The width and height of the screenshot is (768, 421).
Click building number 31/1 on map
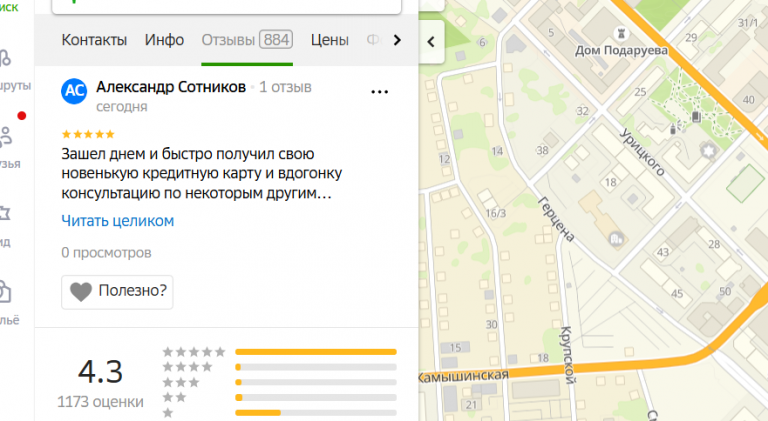[x=747, y=23]
